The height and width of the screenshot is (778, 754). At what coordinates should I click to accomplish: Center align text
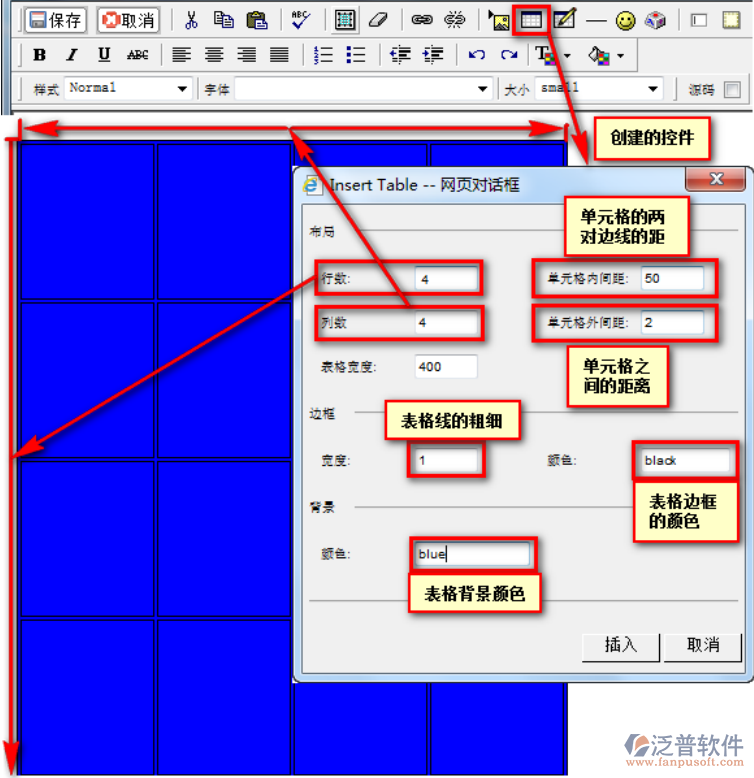click(214, 55)
